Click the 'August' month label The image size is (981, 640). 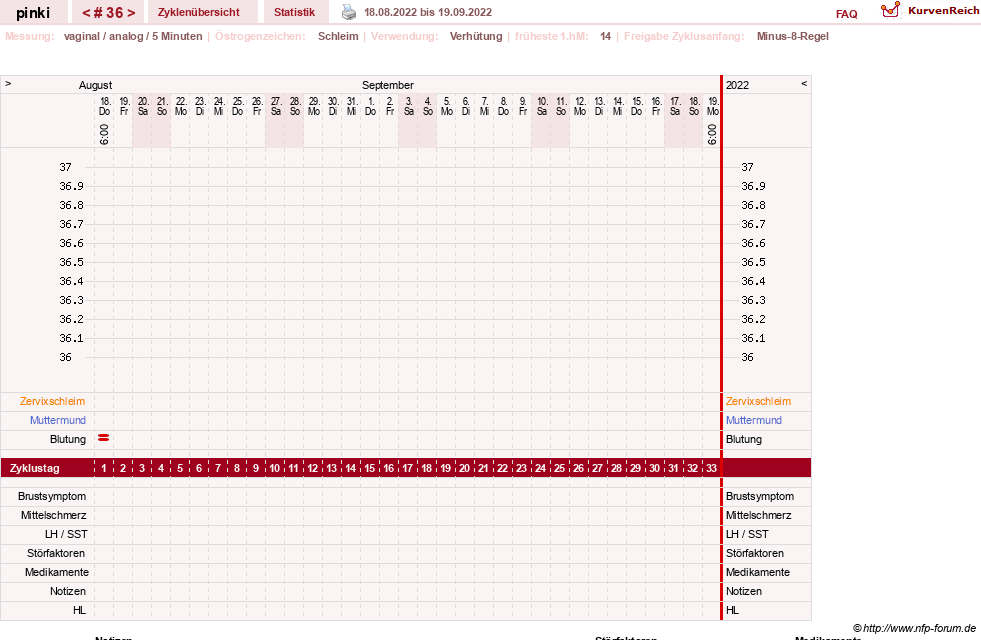[x=96, y=85]
